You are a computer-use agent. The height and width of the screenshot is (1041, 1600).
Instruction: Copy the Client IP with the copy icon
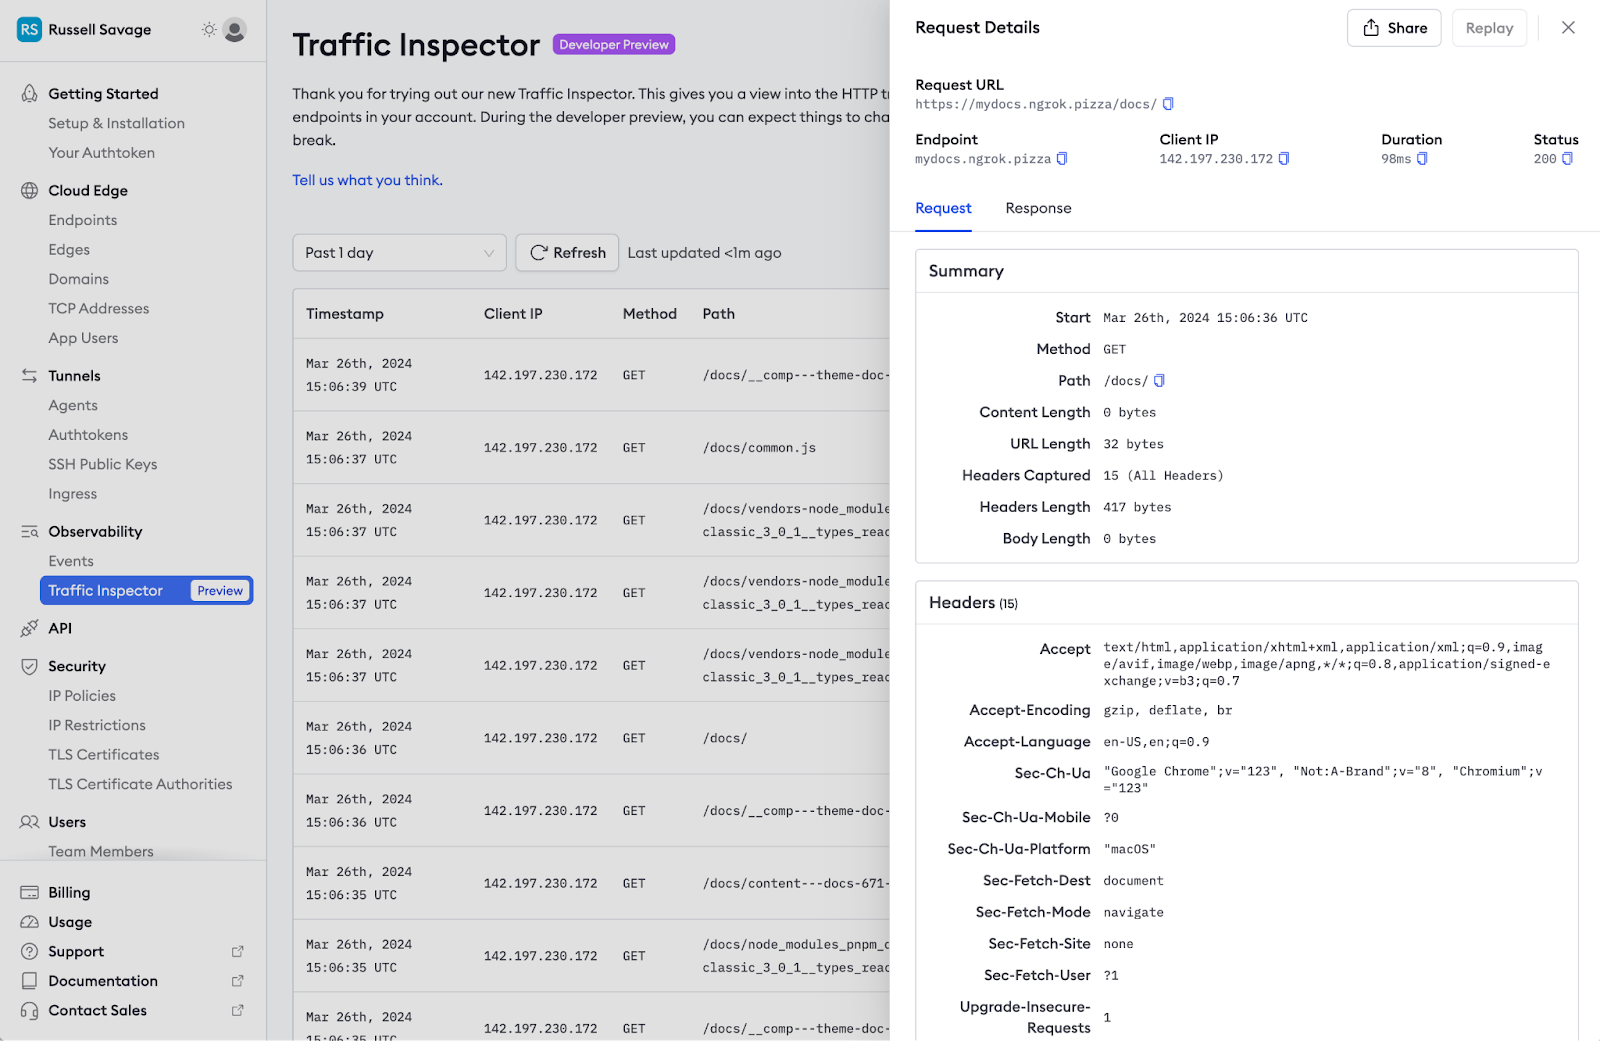point(1285,158)
